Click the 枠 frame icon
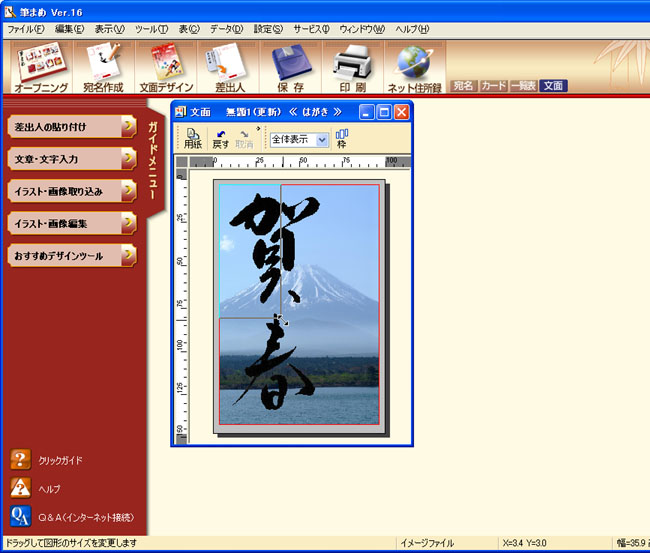Screen dimensions: 650x553 [342, 138]
